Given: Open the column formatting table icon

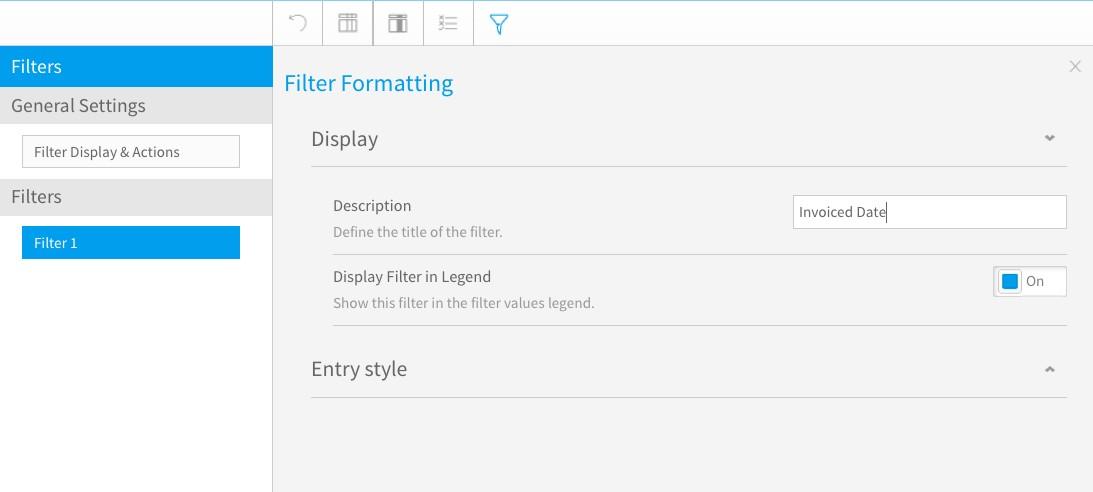Looking at the screenshot, I should (348, 24).
